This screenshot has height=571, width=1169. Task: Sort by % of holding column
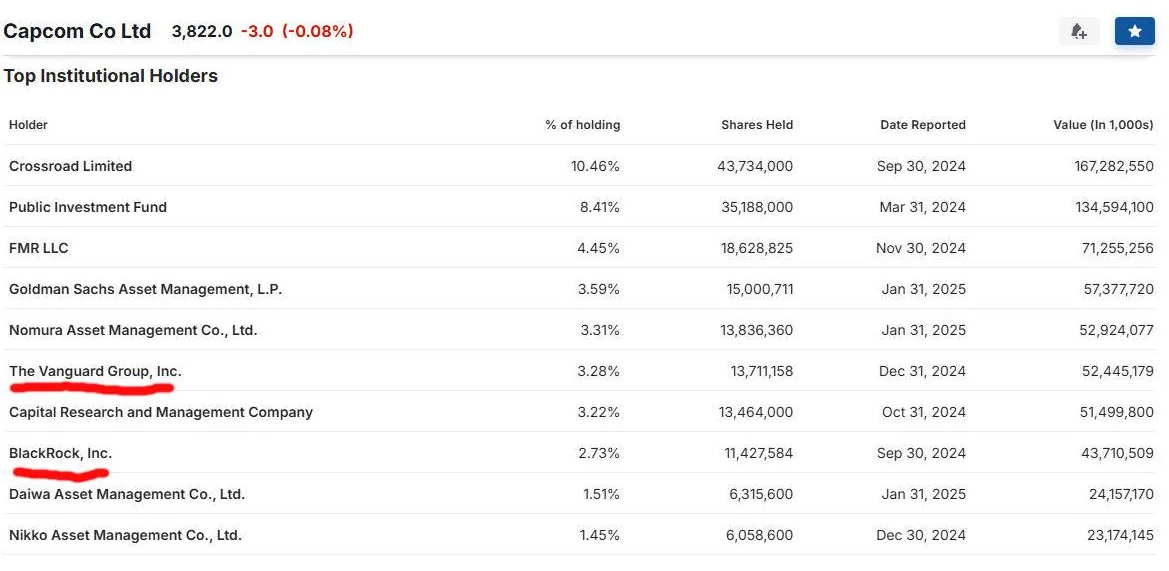(582, 125)
